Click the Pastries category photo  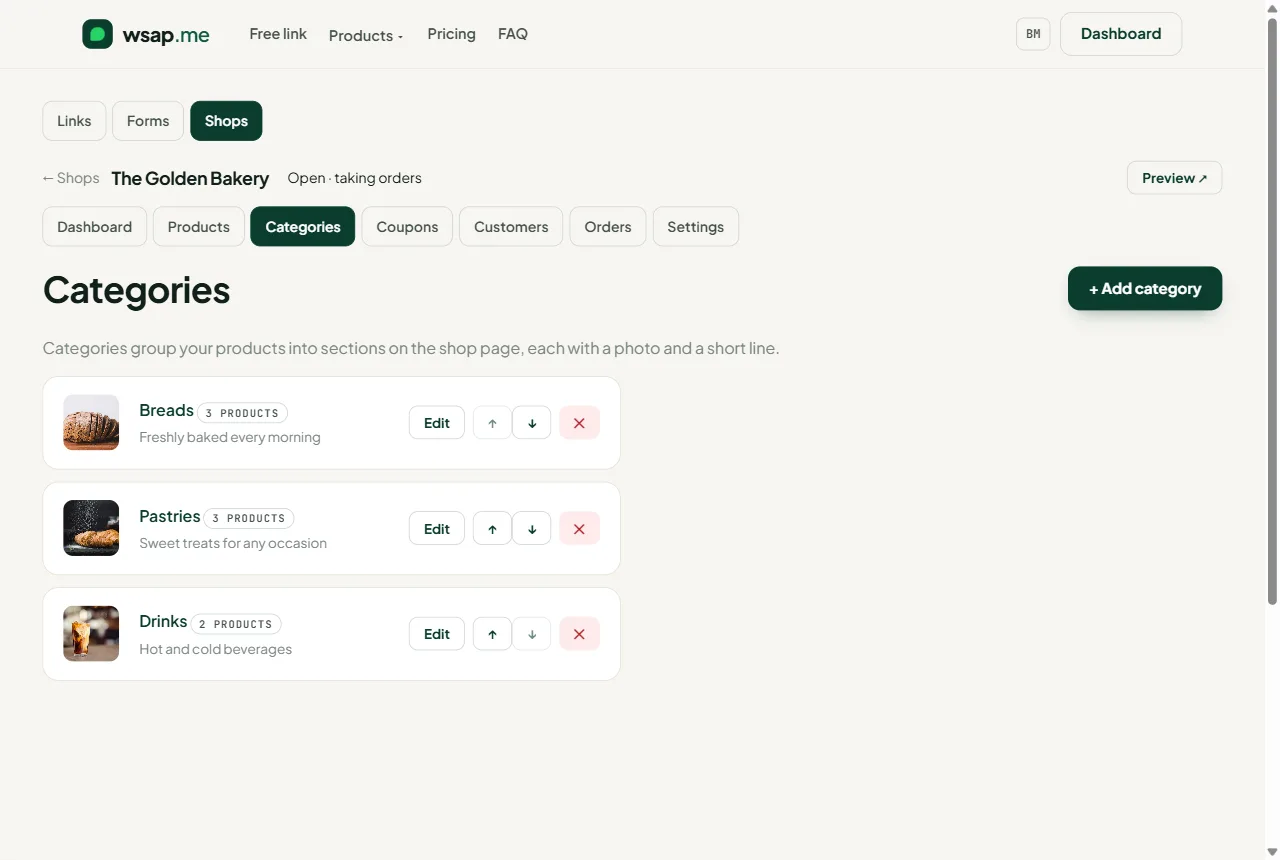coord(91,528)
